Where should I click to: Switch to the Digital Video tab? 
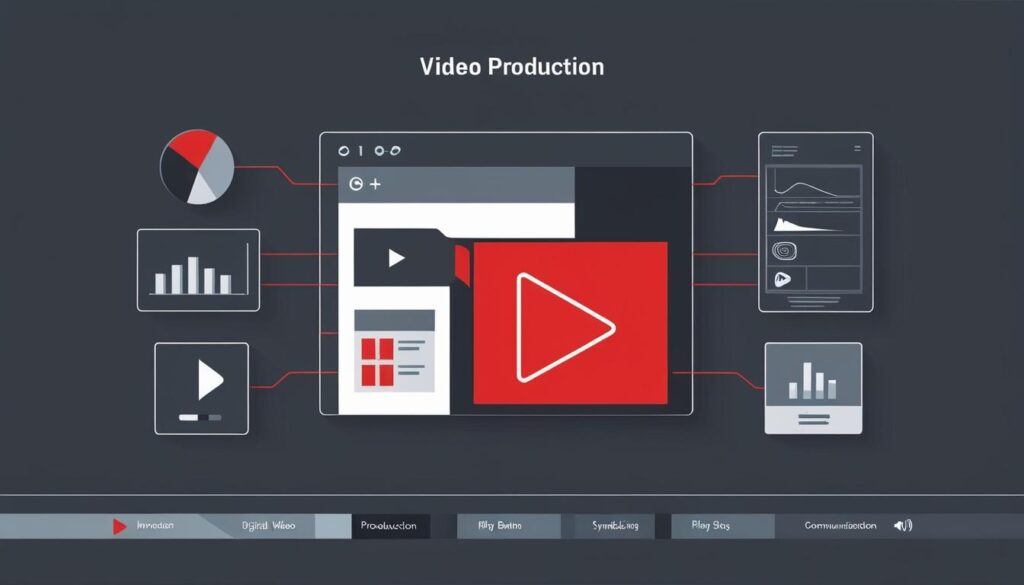(x=269, y=526)
